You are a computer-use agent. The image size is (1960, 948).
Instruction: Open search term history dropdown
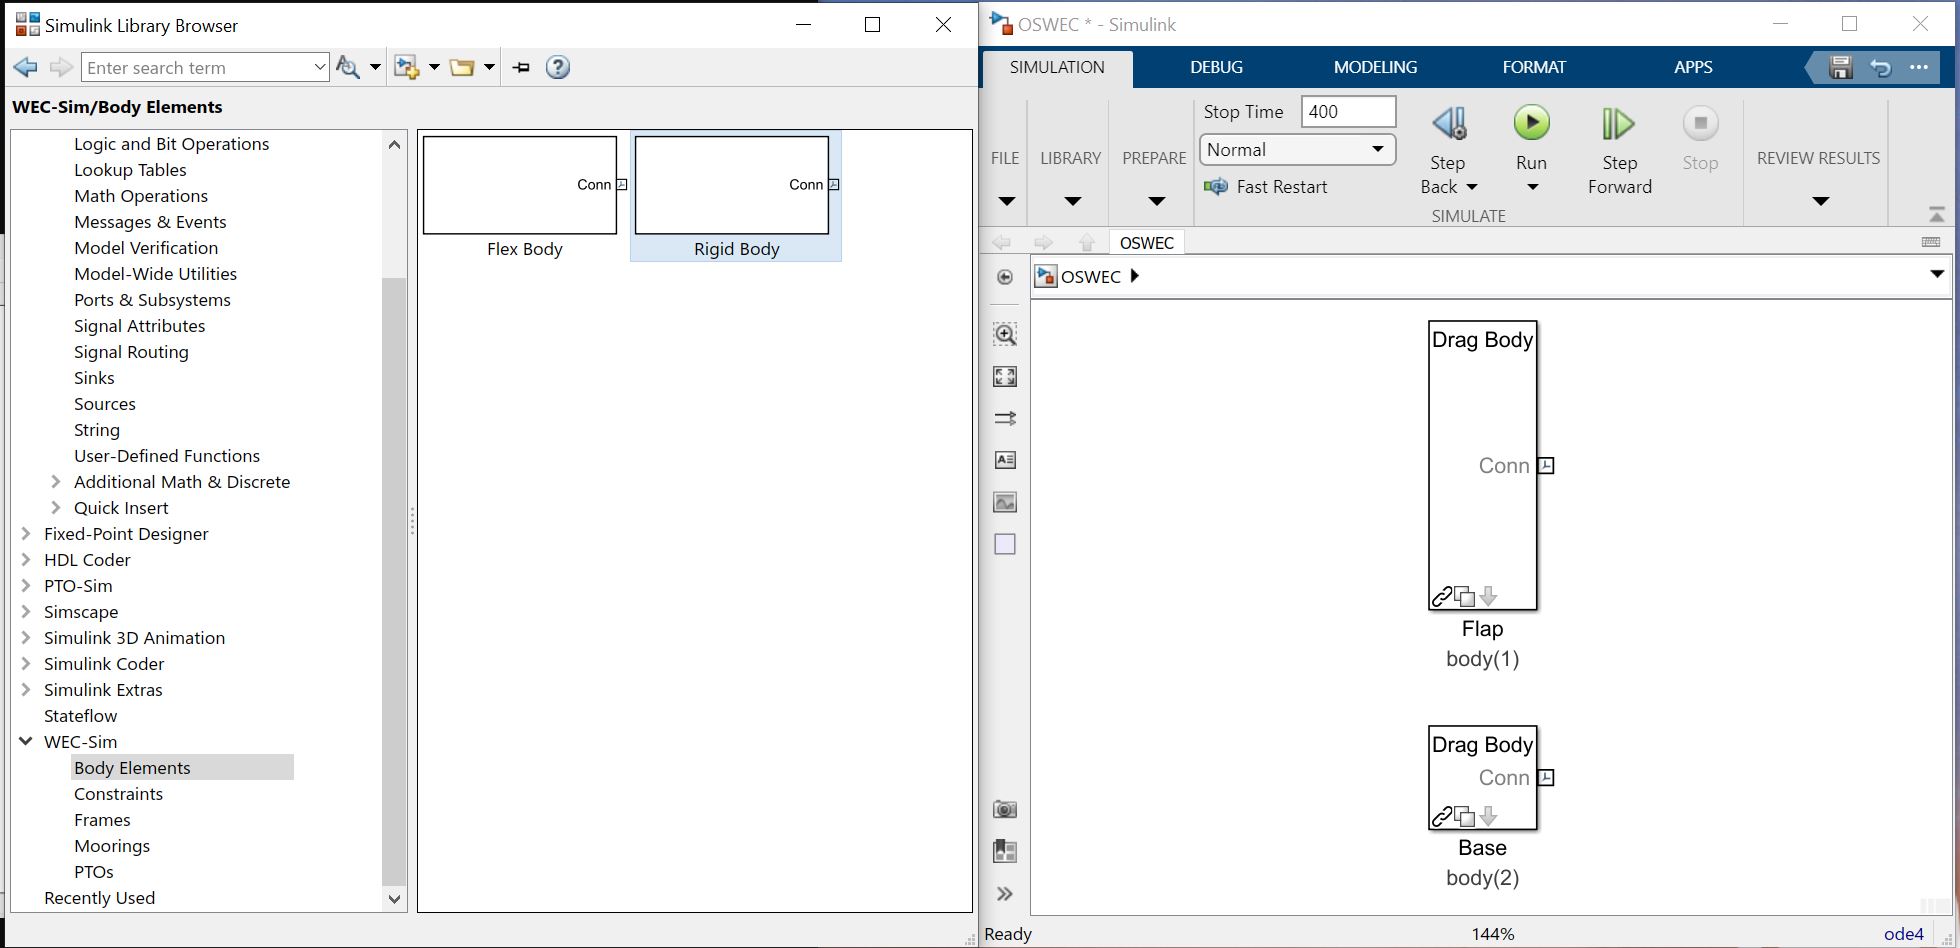coord(320,67)
